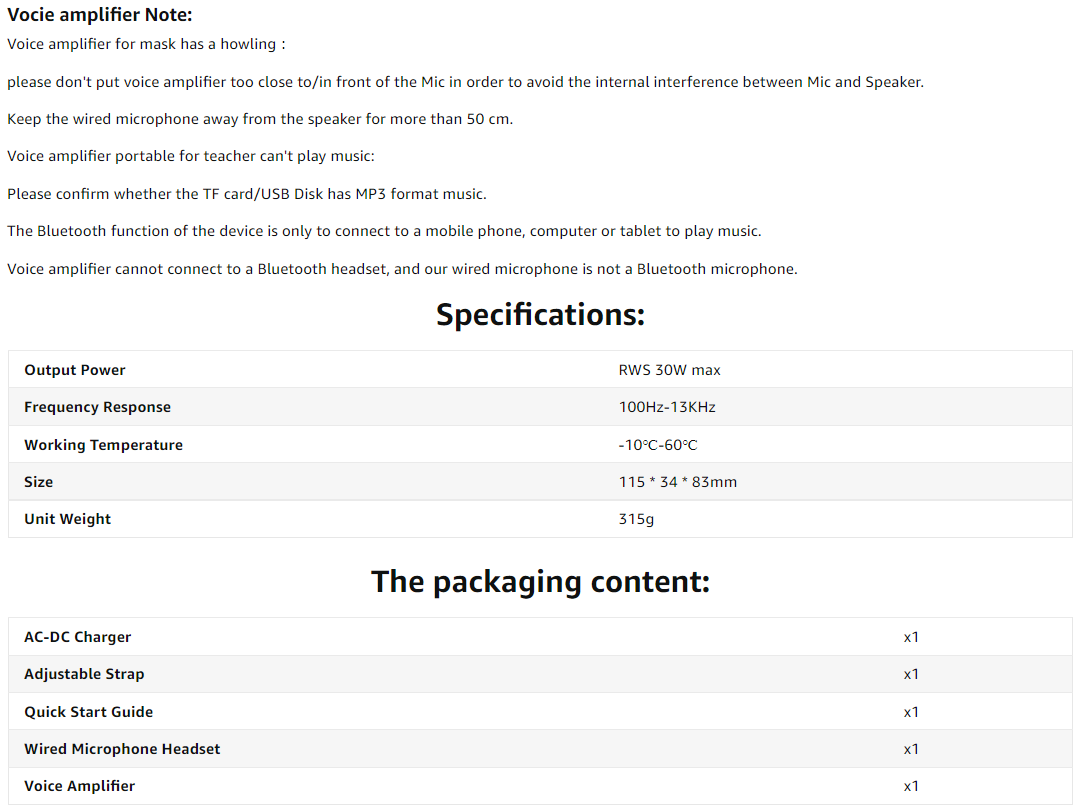The image size is (1078, 812).
Task: Click the "Unit Weight" label
Action: (x=68, y=519)
